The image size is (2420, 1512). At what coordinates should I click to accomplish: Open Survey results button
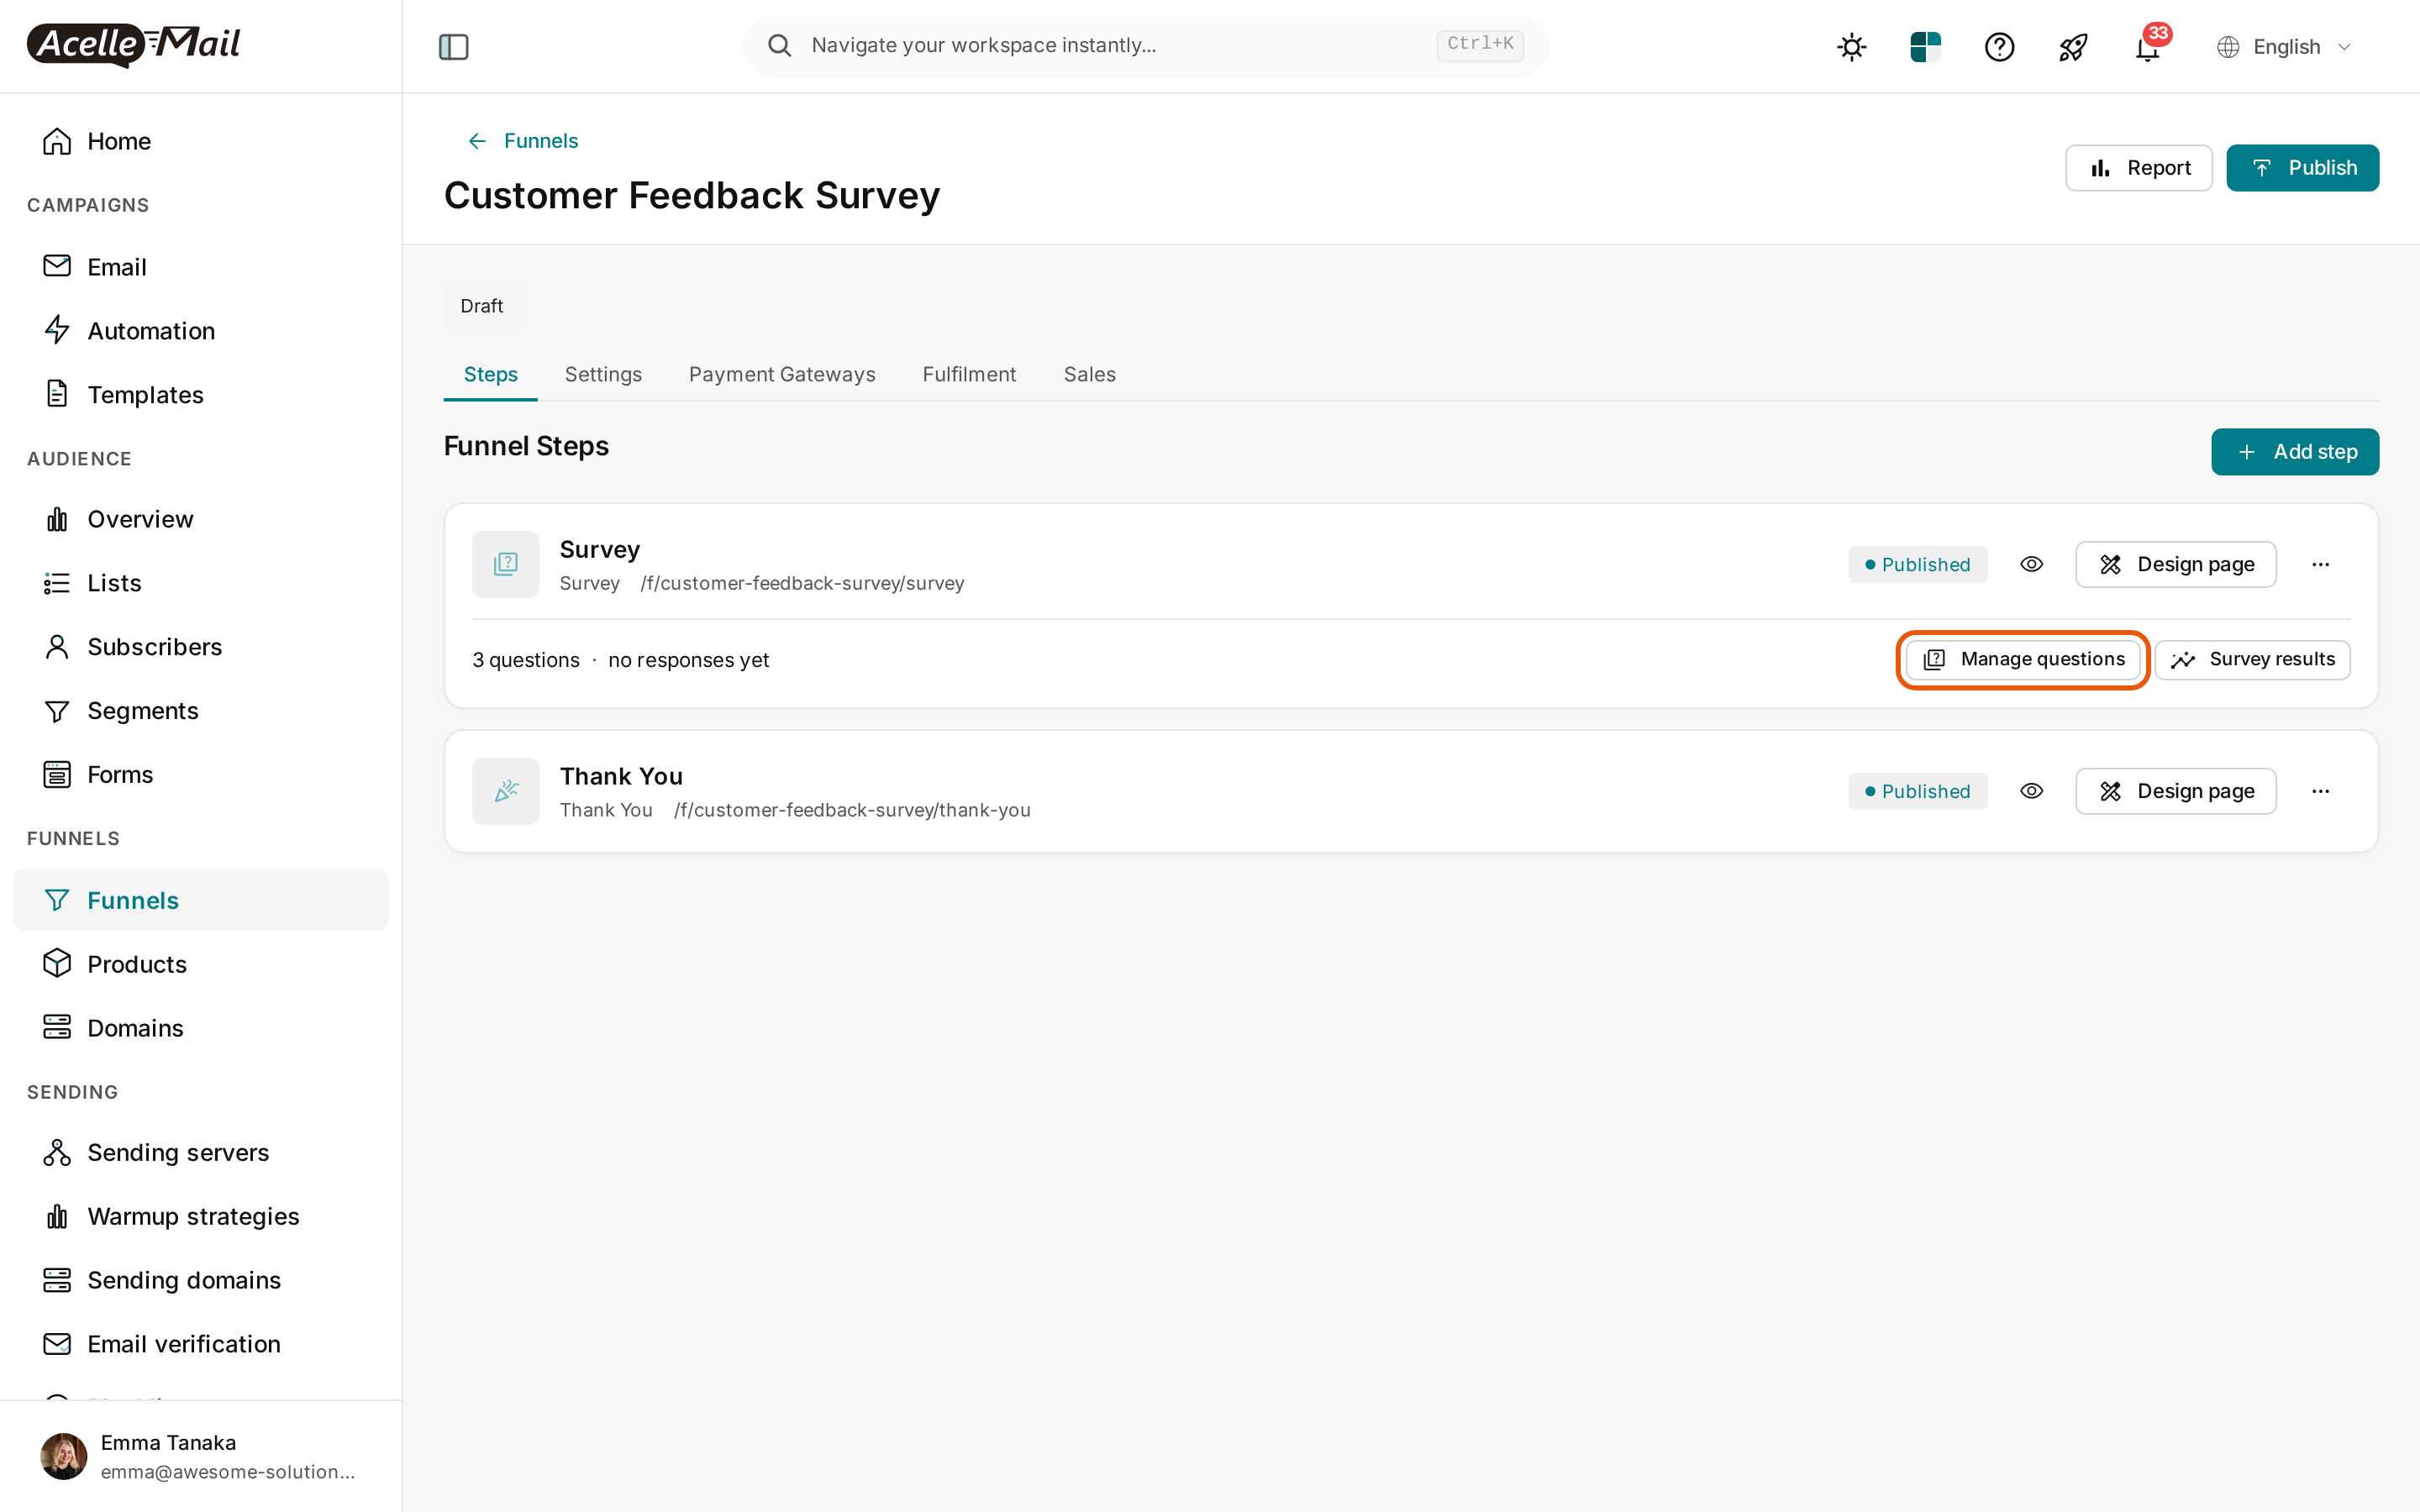[2252, 660]
